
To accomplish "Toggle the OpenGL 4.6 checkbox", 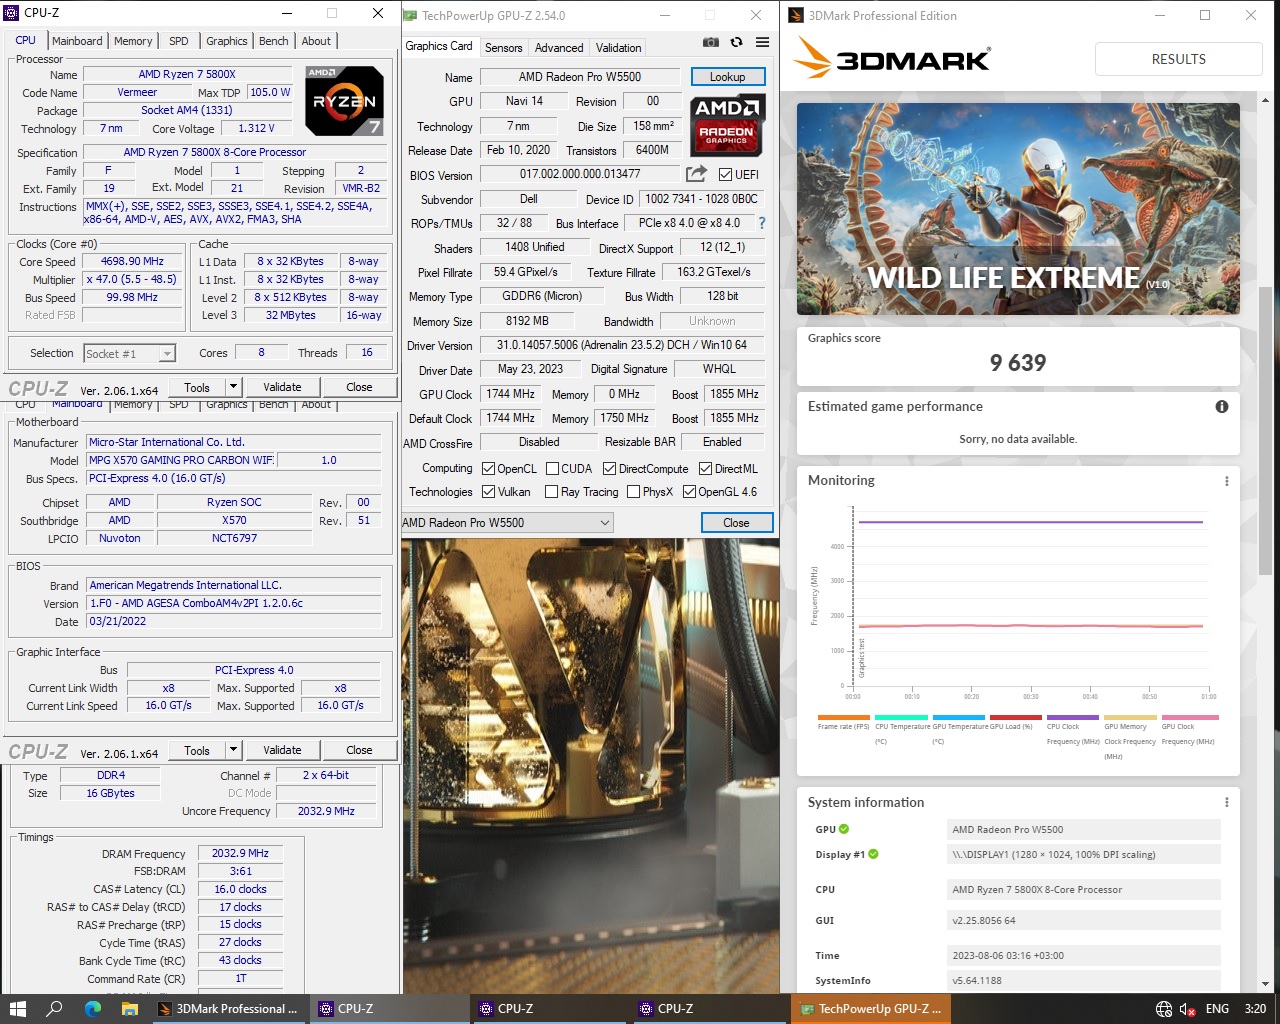I will pos(689,491).
